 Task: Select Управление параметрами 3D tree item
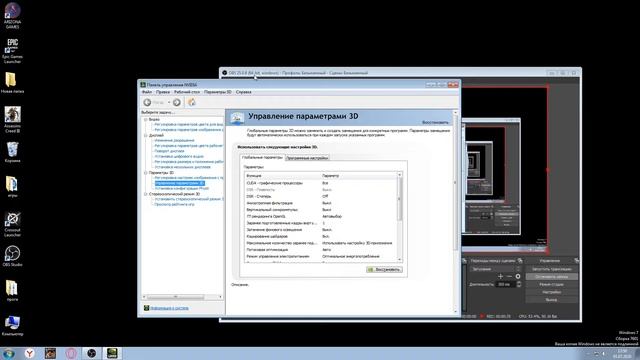click(180, 183)
